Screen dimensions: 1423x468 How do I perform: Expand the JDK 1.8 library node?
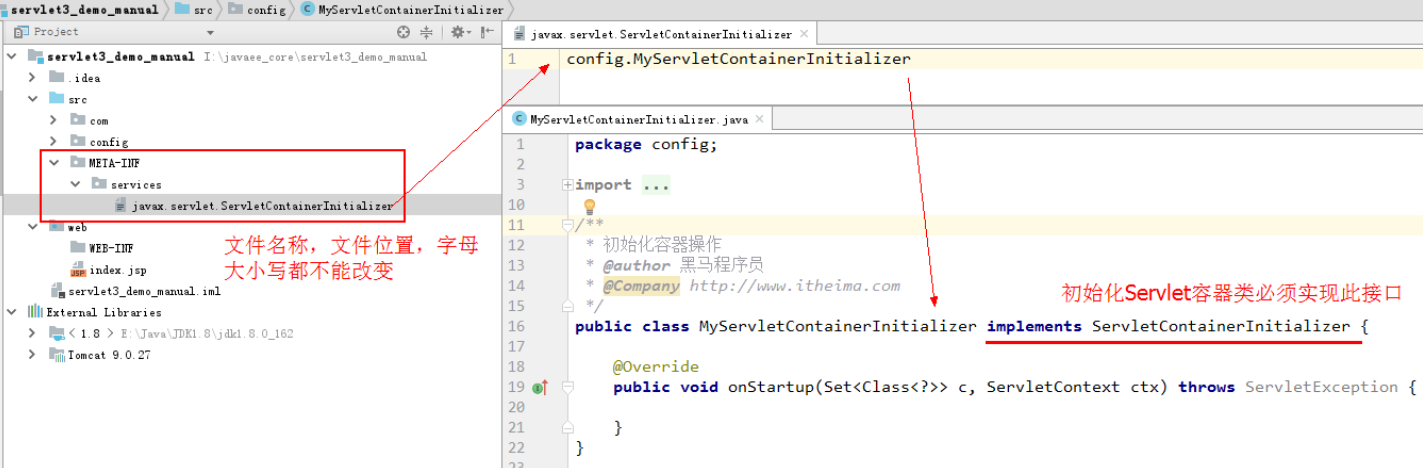tap(32, 334)
